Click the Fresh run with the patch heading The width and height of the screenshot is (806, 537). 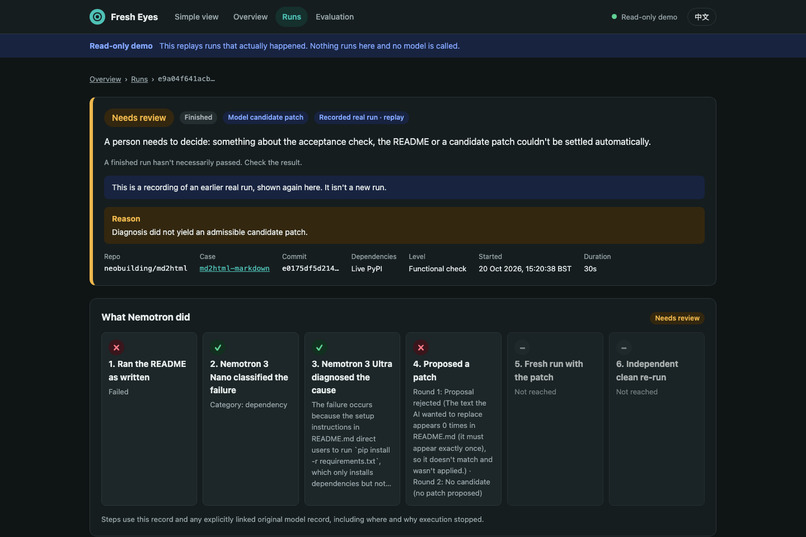click(548, 371)
